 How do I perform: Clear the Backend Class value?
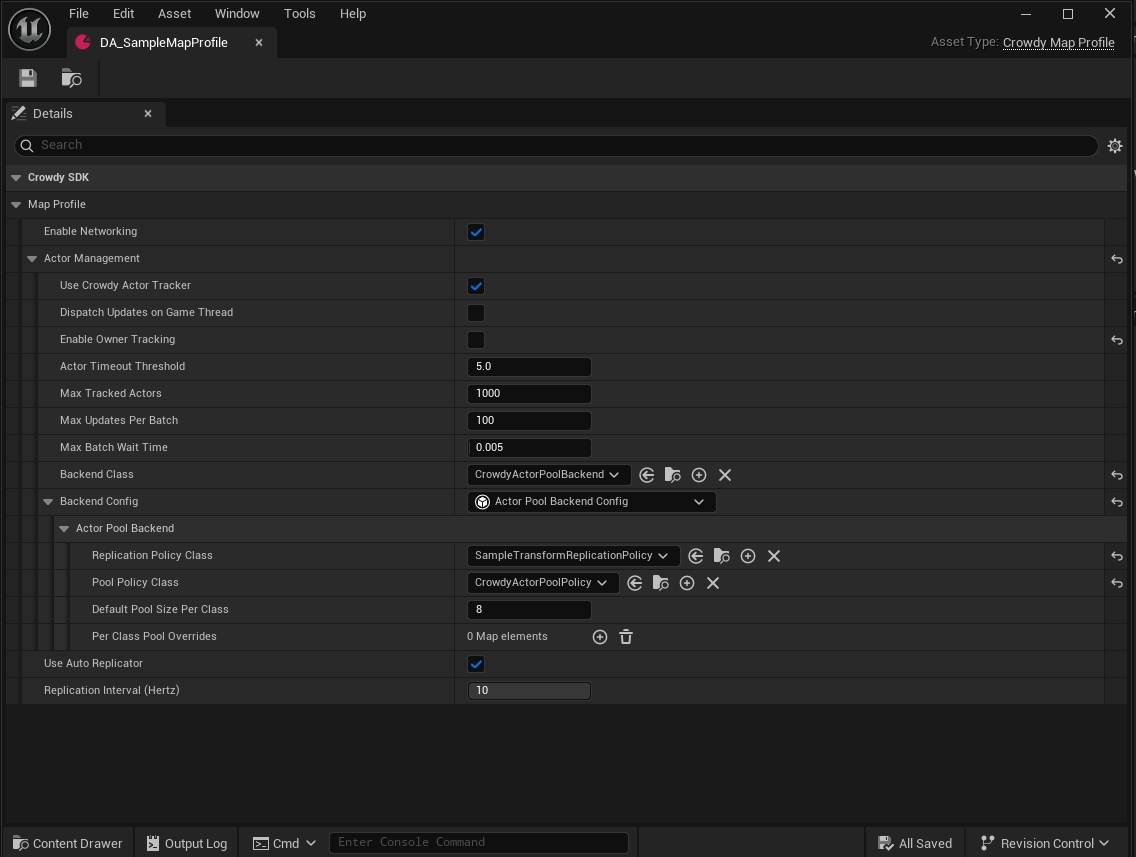724,475
